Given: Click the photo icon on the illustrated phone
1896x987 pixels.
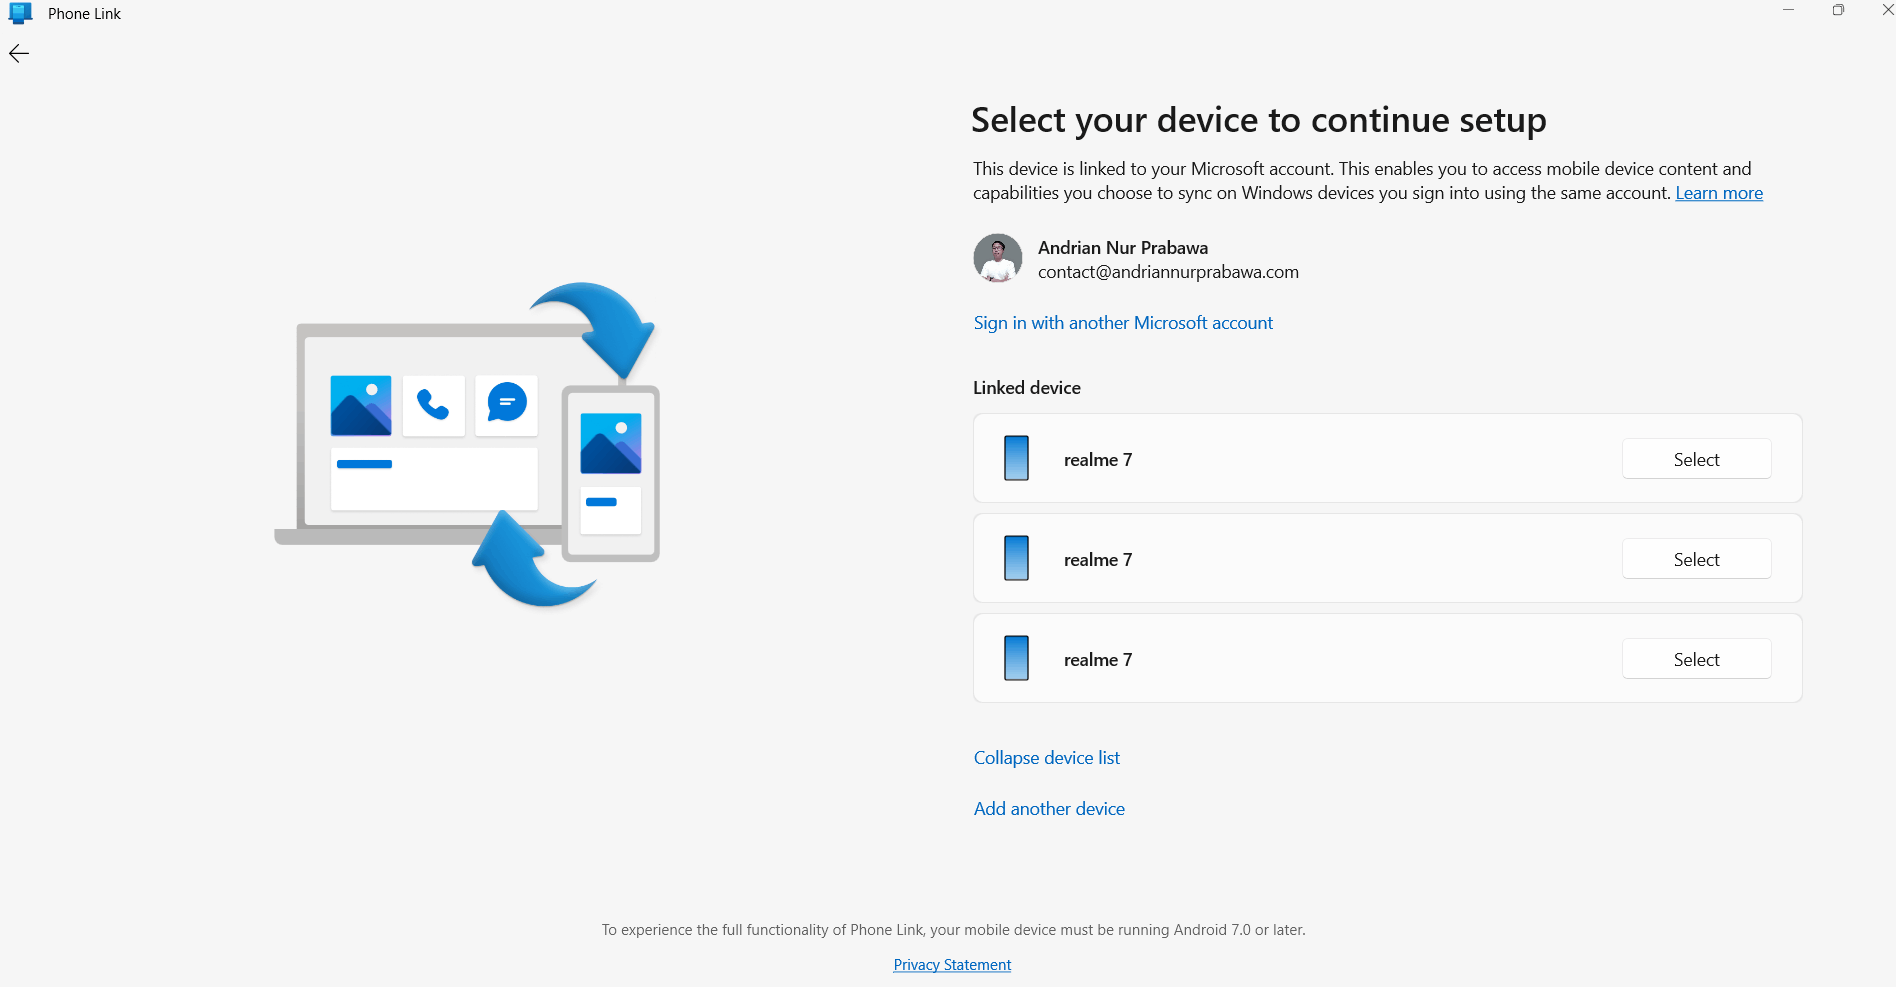Looking at the screenshot, I should [x=611, y=443].
